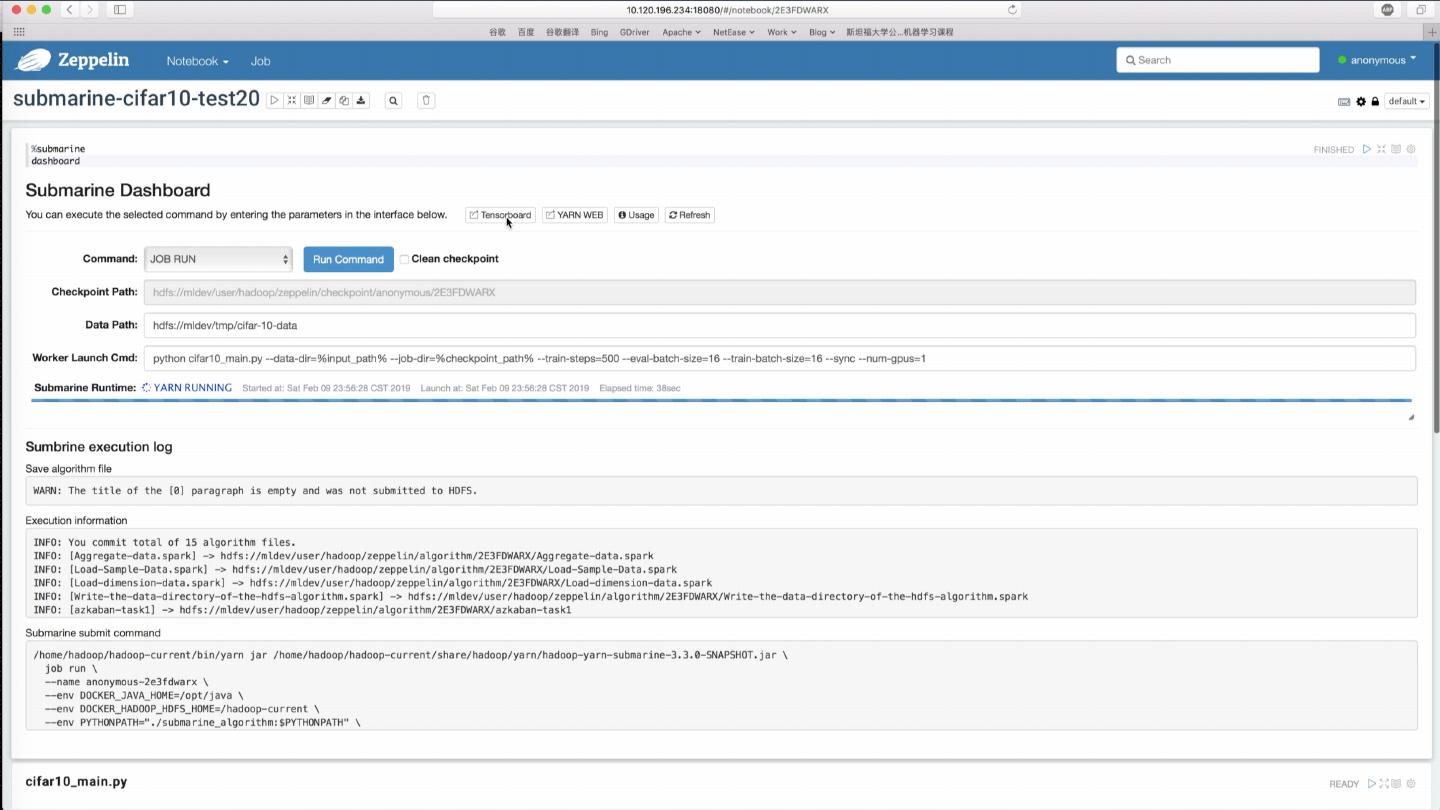Clone this note with the copy icon

click(344, 100)
